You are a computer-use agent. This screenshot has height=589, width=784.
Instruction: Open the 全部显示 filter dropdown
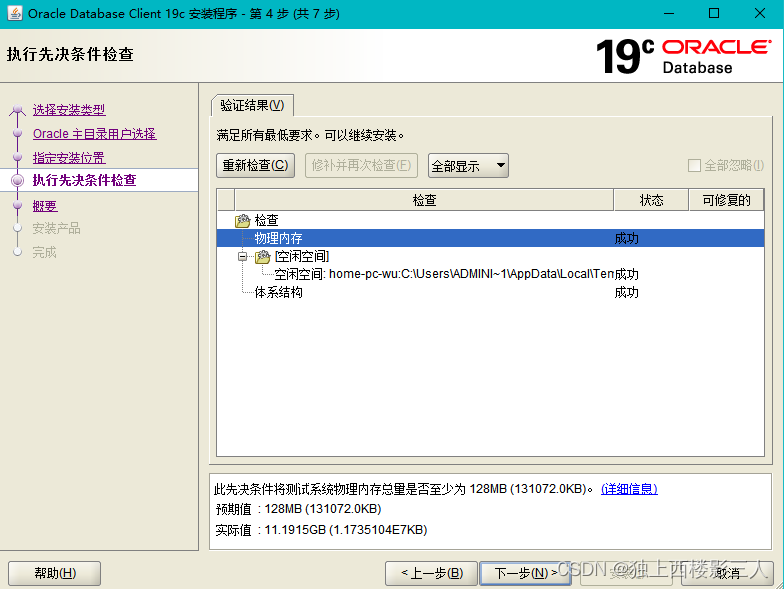tap(468, 166)
